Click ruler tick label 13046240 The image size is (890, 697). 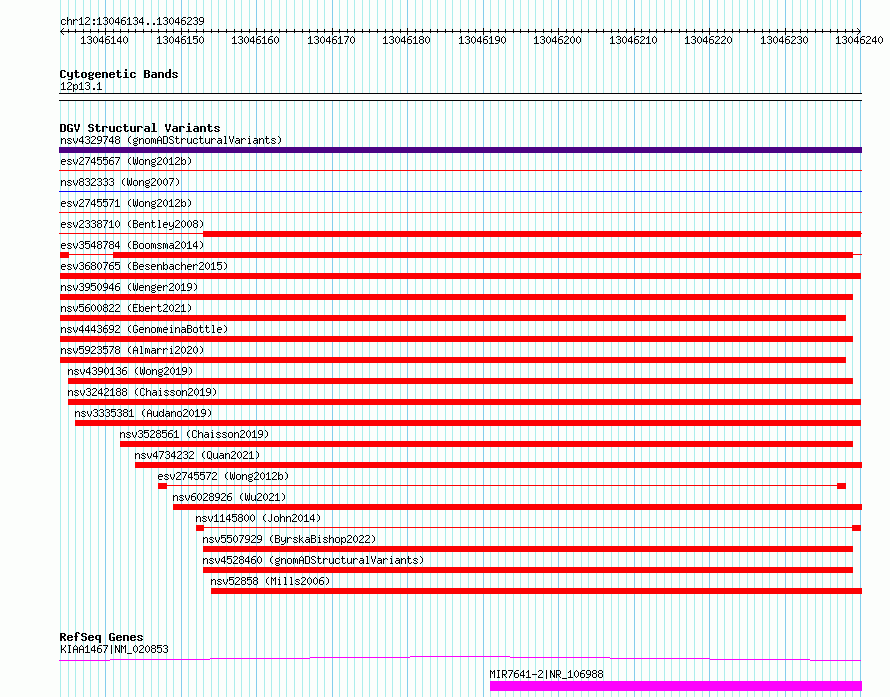(x=859, y=40)
